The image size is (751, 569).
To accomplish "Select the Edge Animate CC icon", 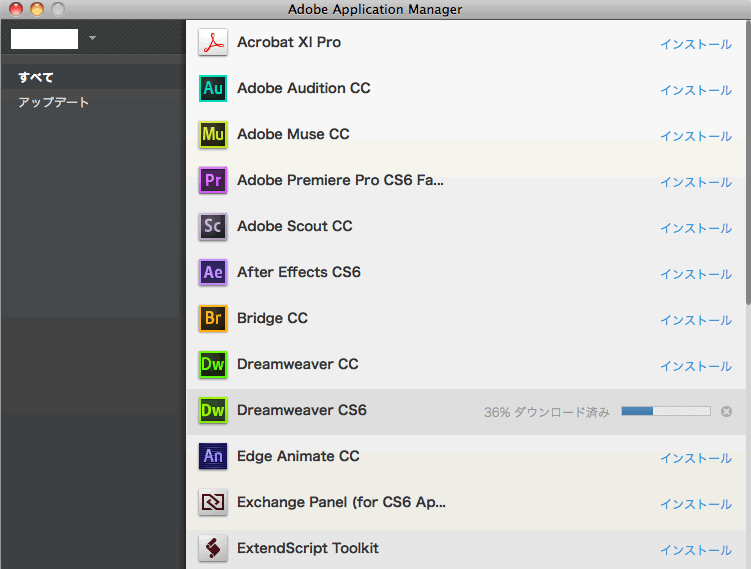I will pyautogui.click(x=213, y=456).
